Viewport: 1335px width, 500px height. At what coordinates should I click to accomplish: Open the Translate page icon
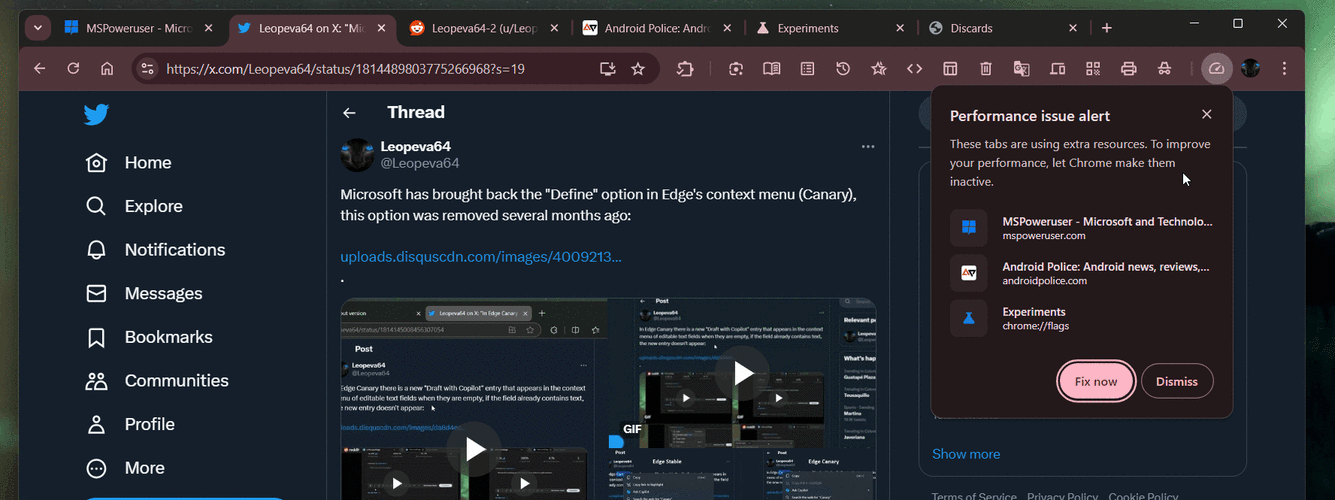(x=1021, y=69)
